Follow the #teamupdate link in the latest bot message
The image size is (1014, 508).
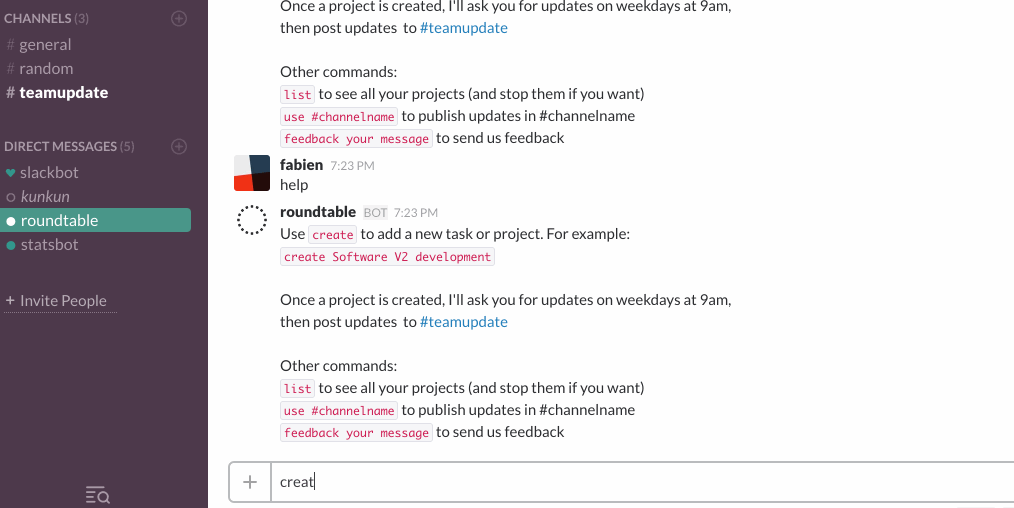tap(464, 322)
